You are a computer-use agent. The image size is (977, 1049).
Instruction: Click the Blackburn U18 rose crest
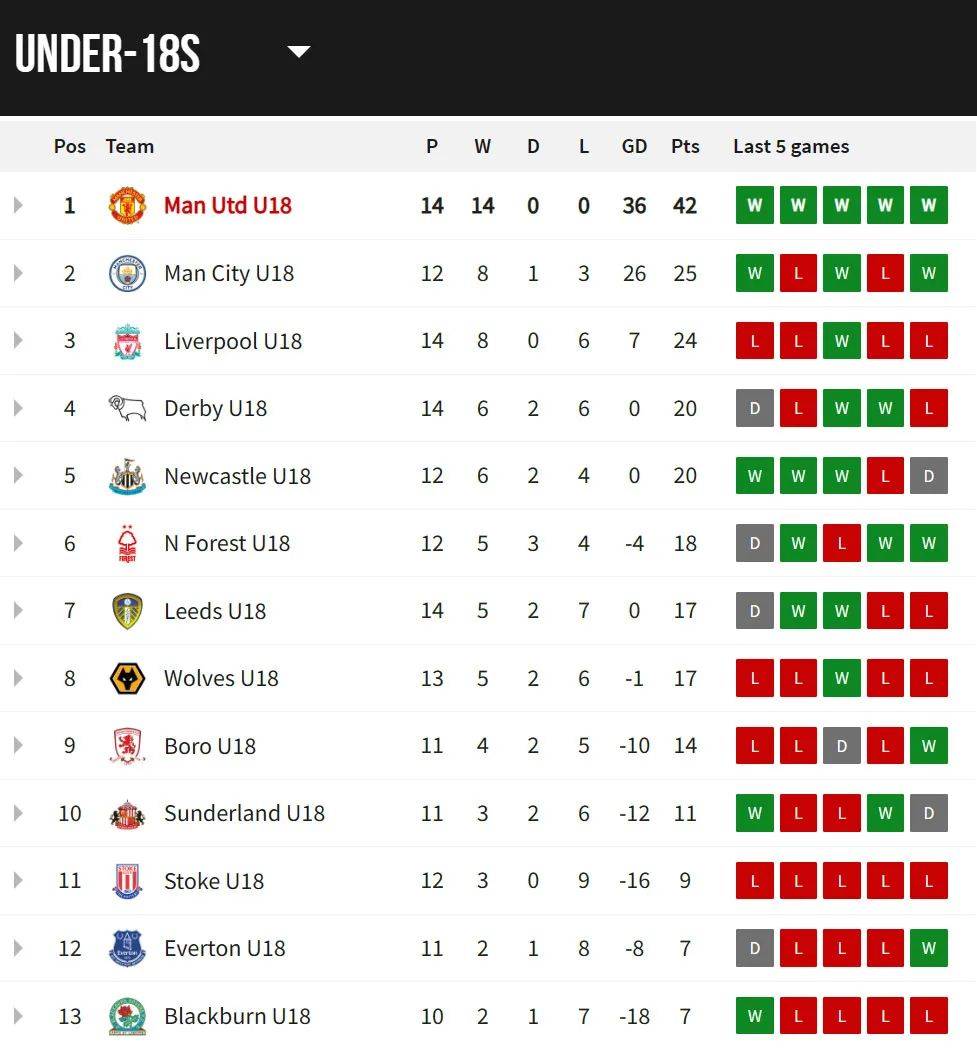pyautogui.click(x=127, y=1016)
